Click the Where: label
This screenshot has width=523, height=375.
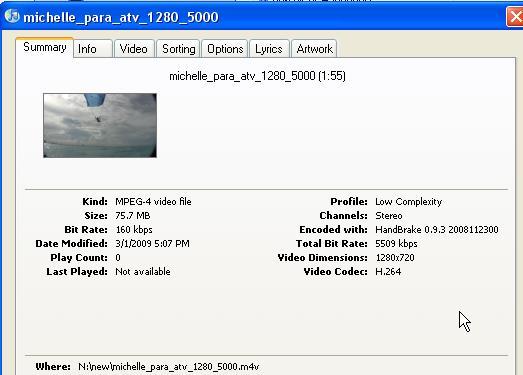(x=53, y=367)
